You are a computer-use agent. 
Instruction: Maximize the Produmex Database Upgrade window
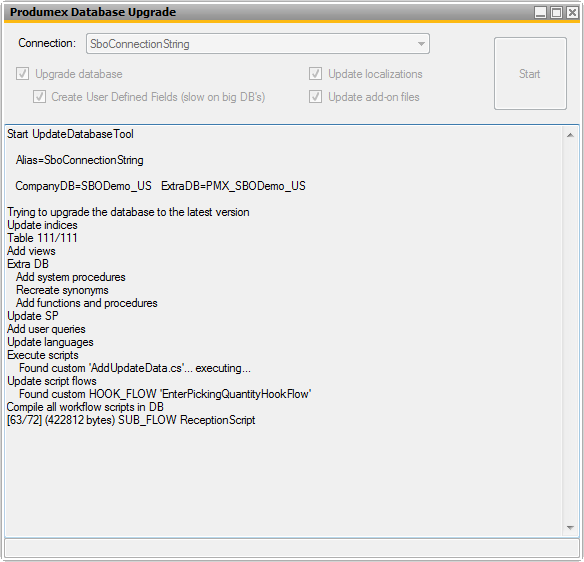(x=556, y=12)
